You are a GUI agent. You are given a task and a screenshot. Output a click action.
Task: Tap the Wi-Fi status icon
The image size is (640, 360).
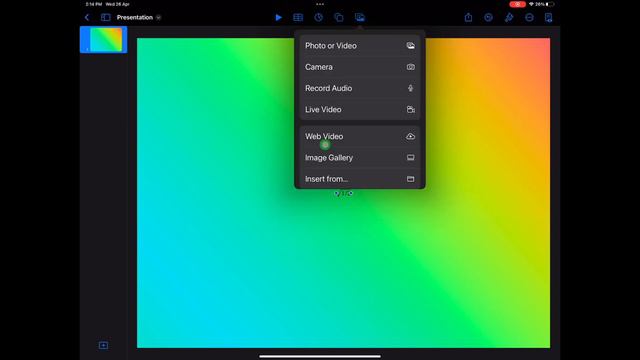tap(531, 4)
